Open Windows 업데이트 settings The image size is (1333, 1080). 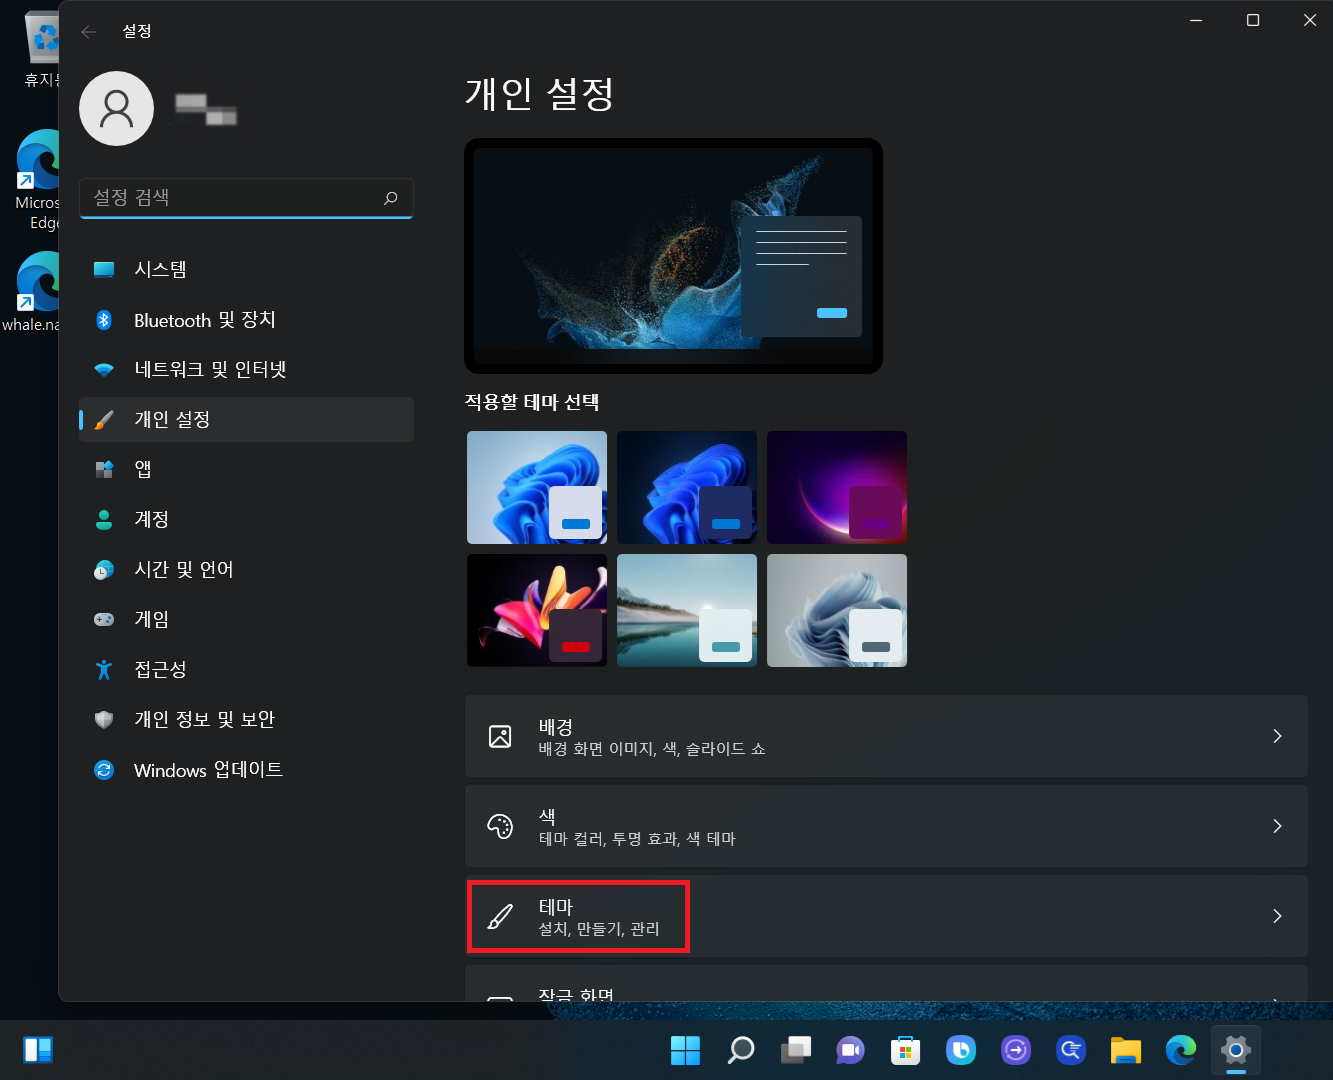(246, 769)
